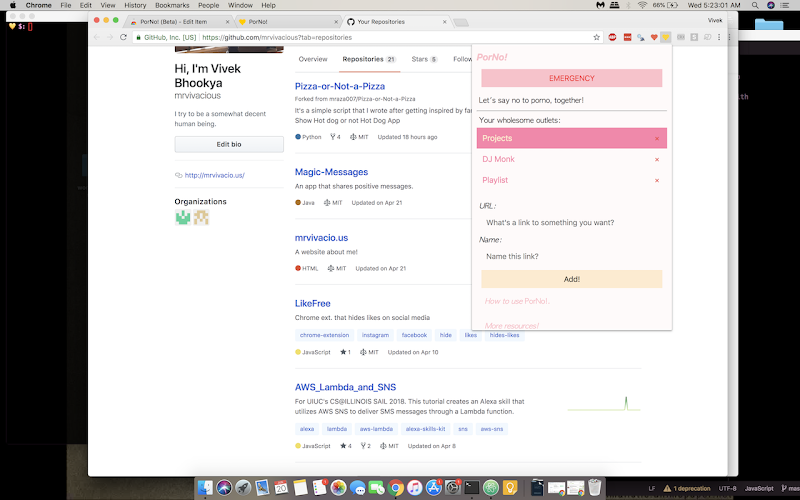Image resolution: width=800 pixels, height=500 pixels.
Task: Remove the Playlist outlet with its x
Action: pyautogui.click(x=657, y=181)
